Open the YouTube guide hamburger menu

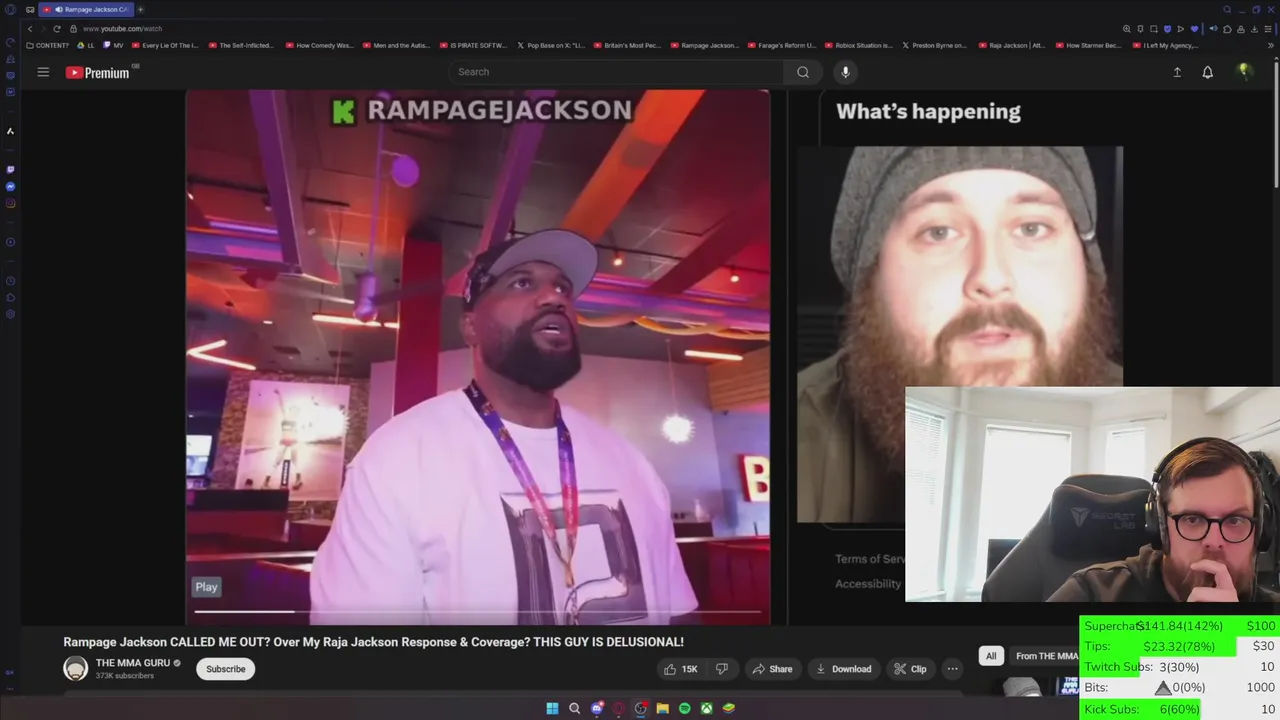(43, 72)
